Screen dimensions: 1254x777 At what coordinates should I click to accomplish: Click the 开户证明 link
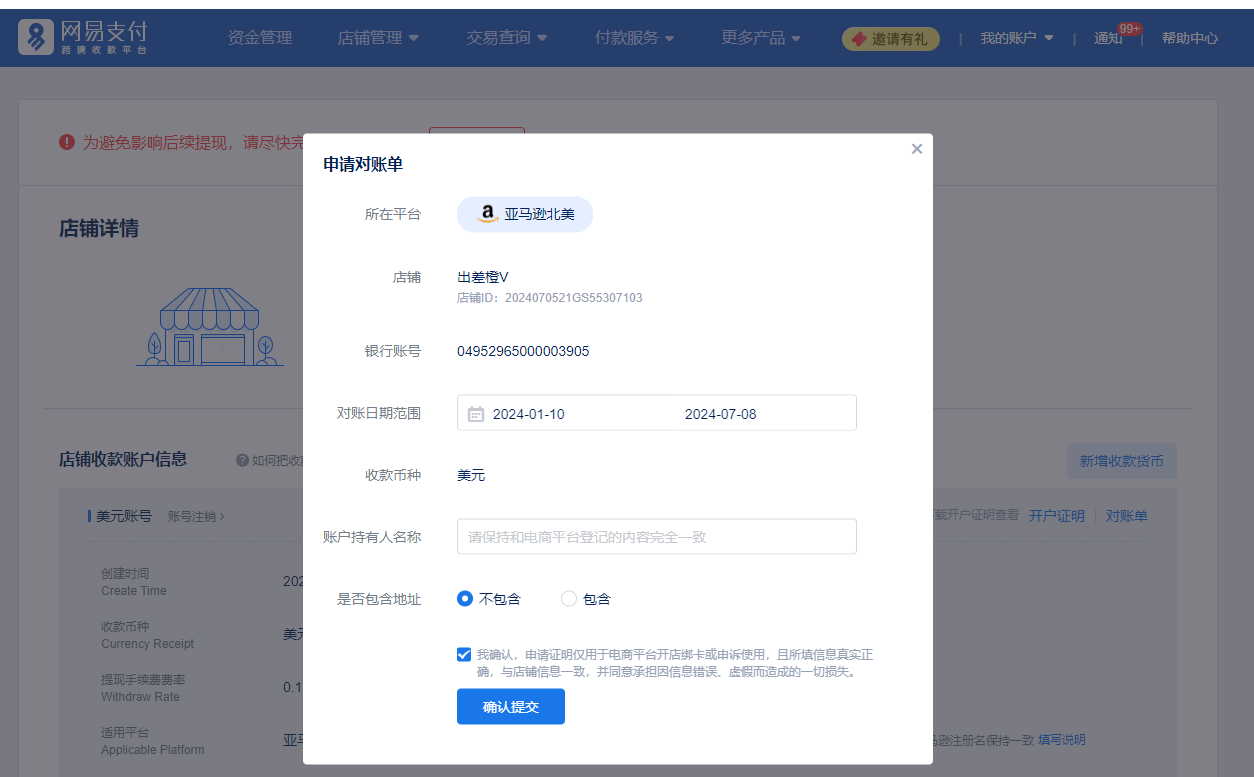pos(1056,516)
